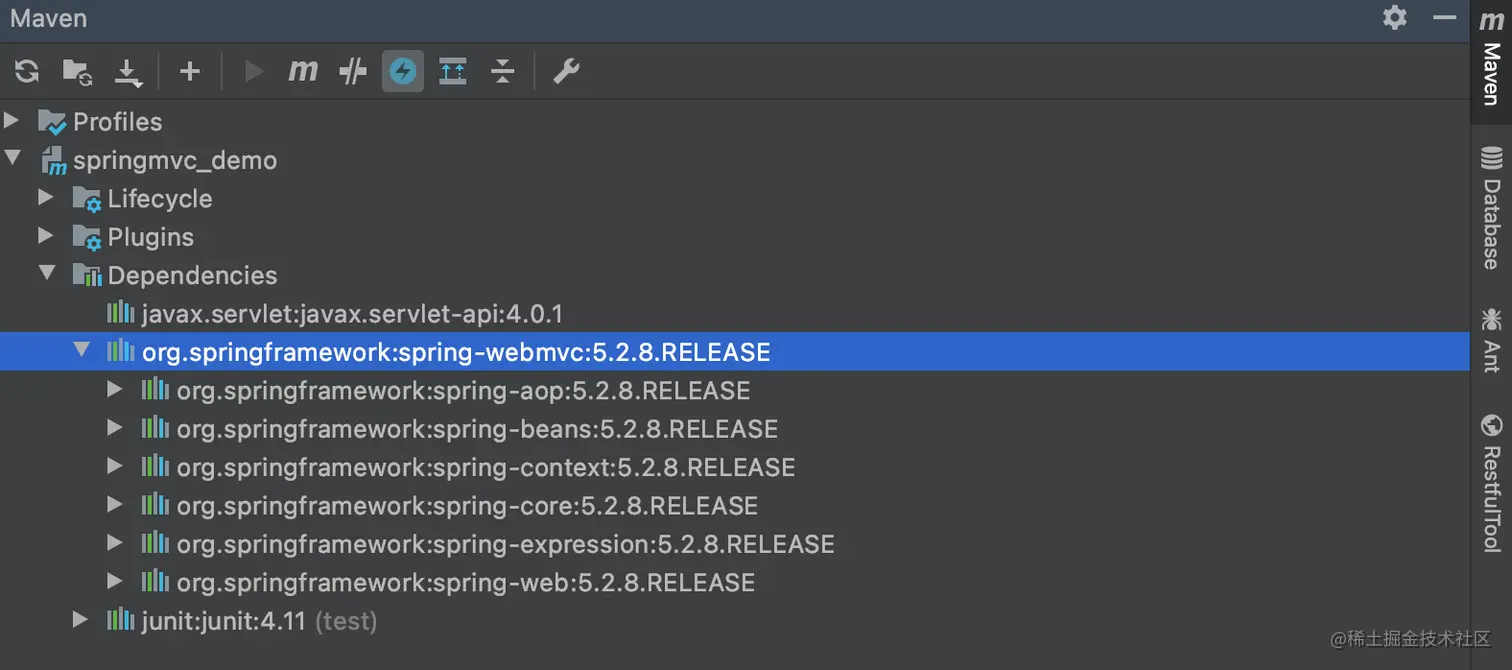The width and height of the screenshot is (1512, 670).
Task: Click Expand All toolbar icon
Action: pyautogui.click(x=453, y=71)
